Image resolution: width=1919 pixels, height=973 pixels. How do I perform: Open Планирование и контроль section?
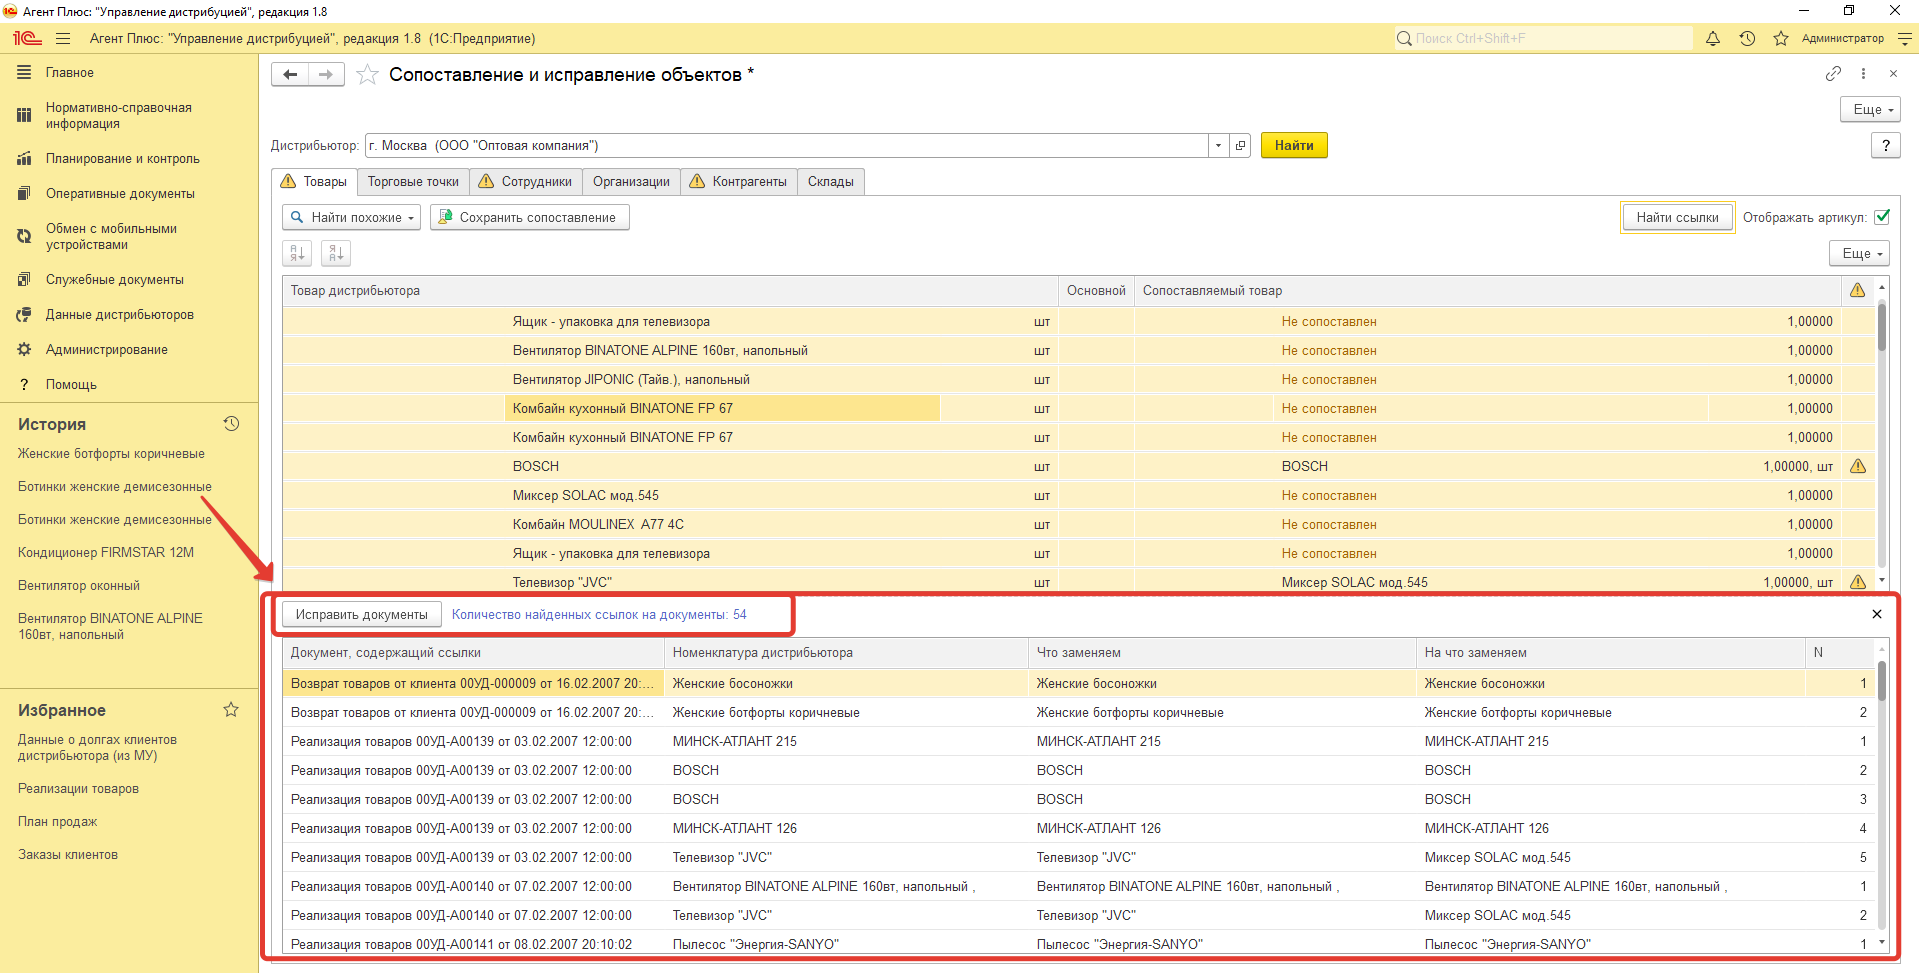122,159
